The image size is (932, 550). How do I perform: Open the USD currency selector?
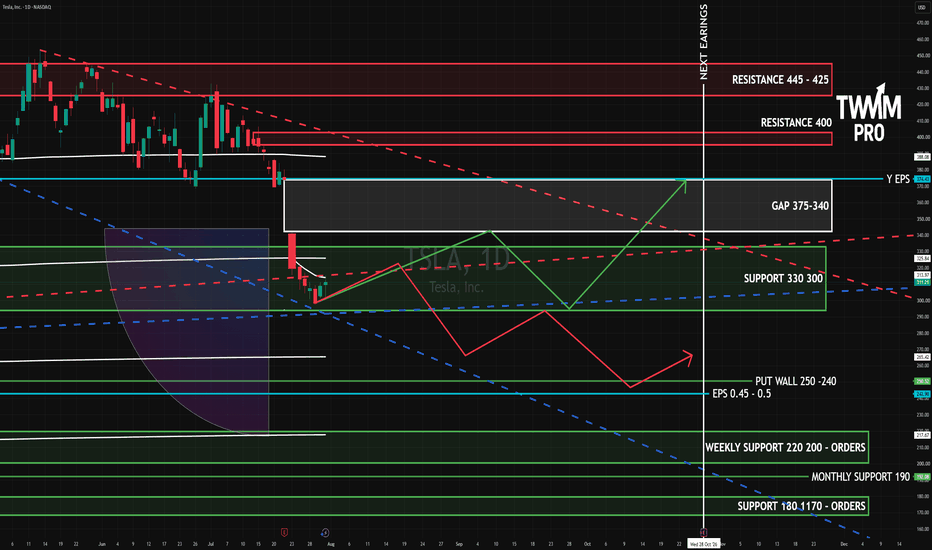pyautogui.click(x=922, y=7)
